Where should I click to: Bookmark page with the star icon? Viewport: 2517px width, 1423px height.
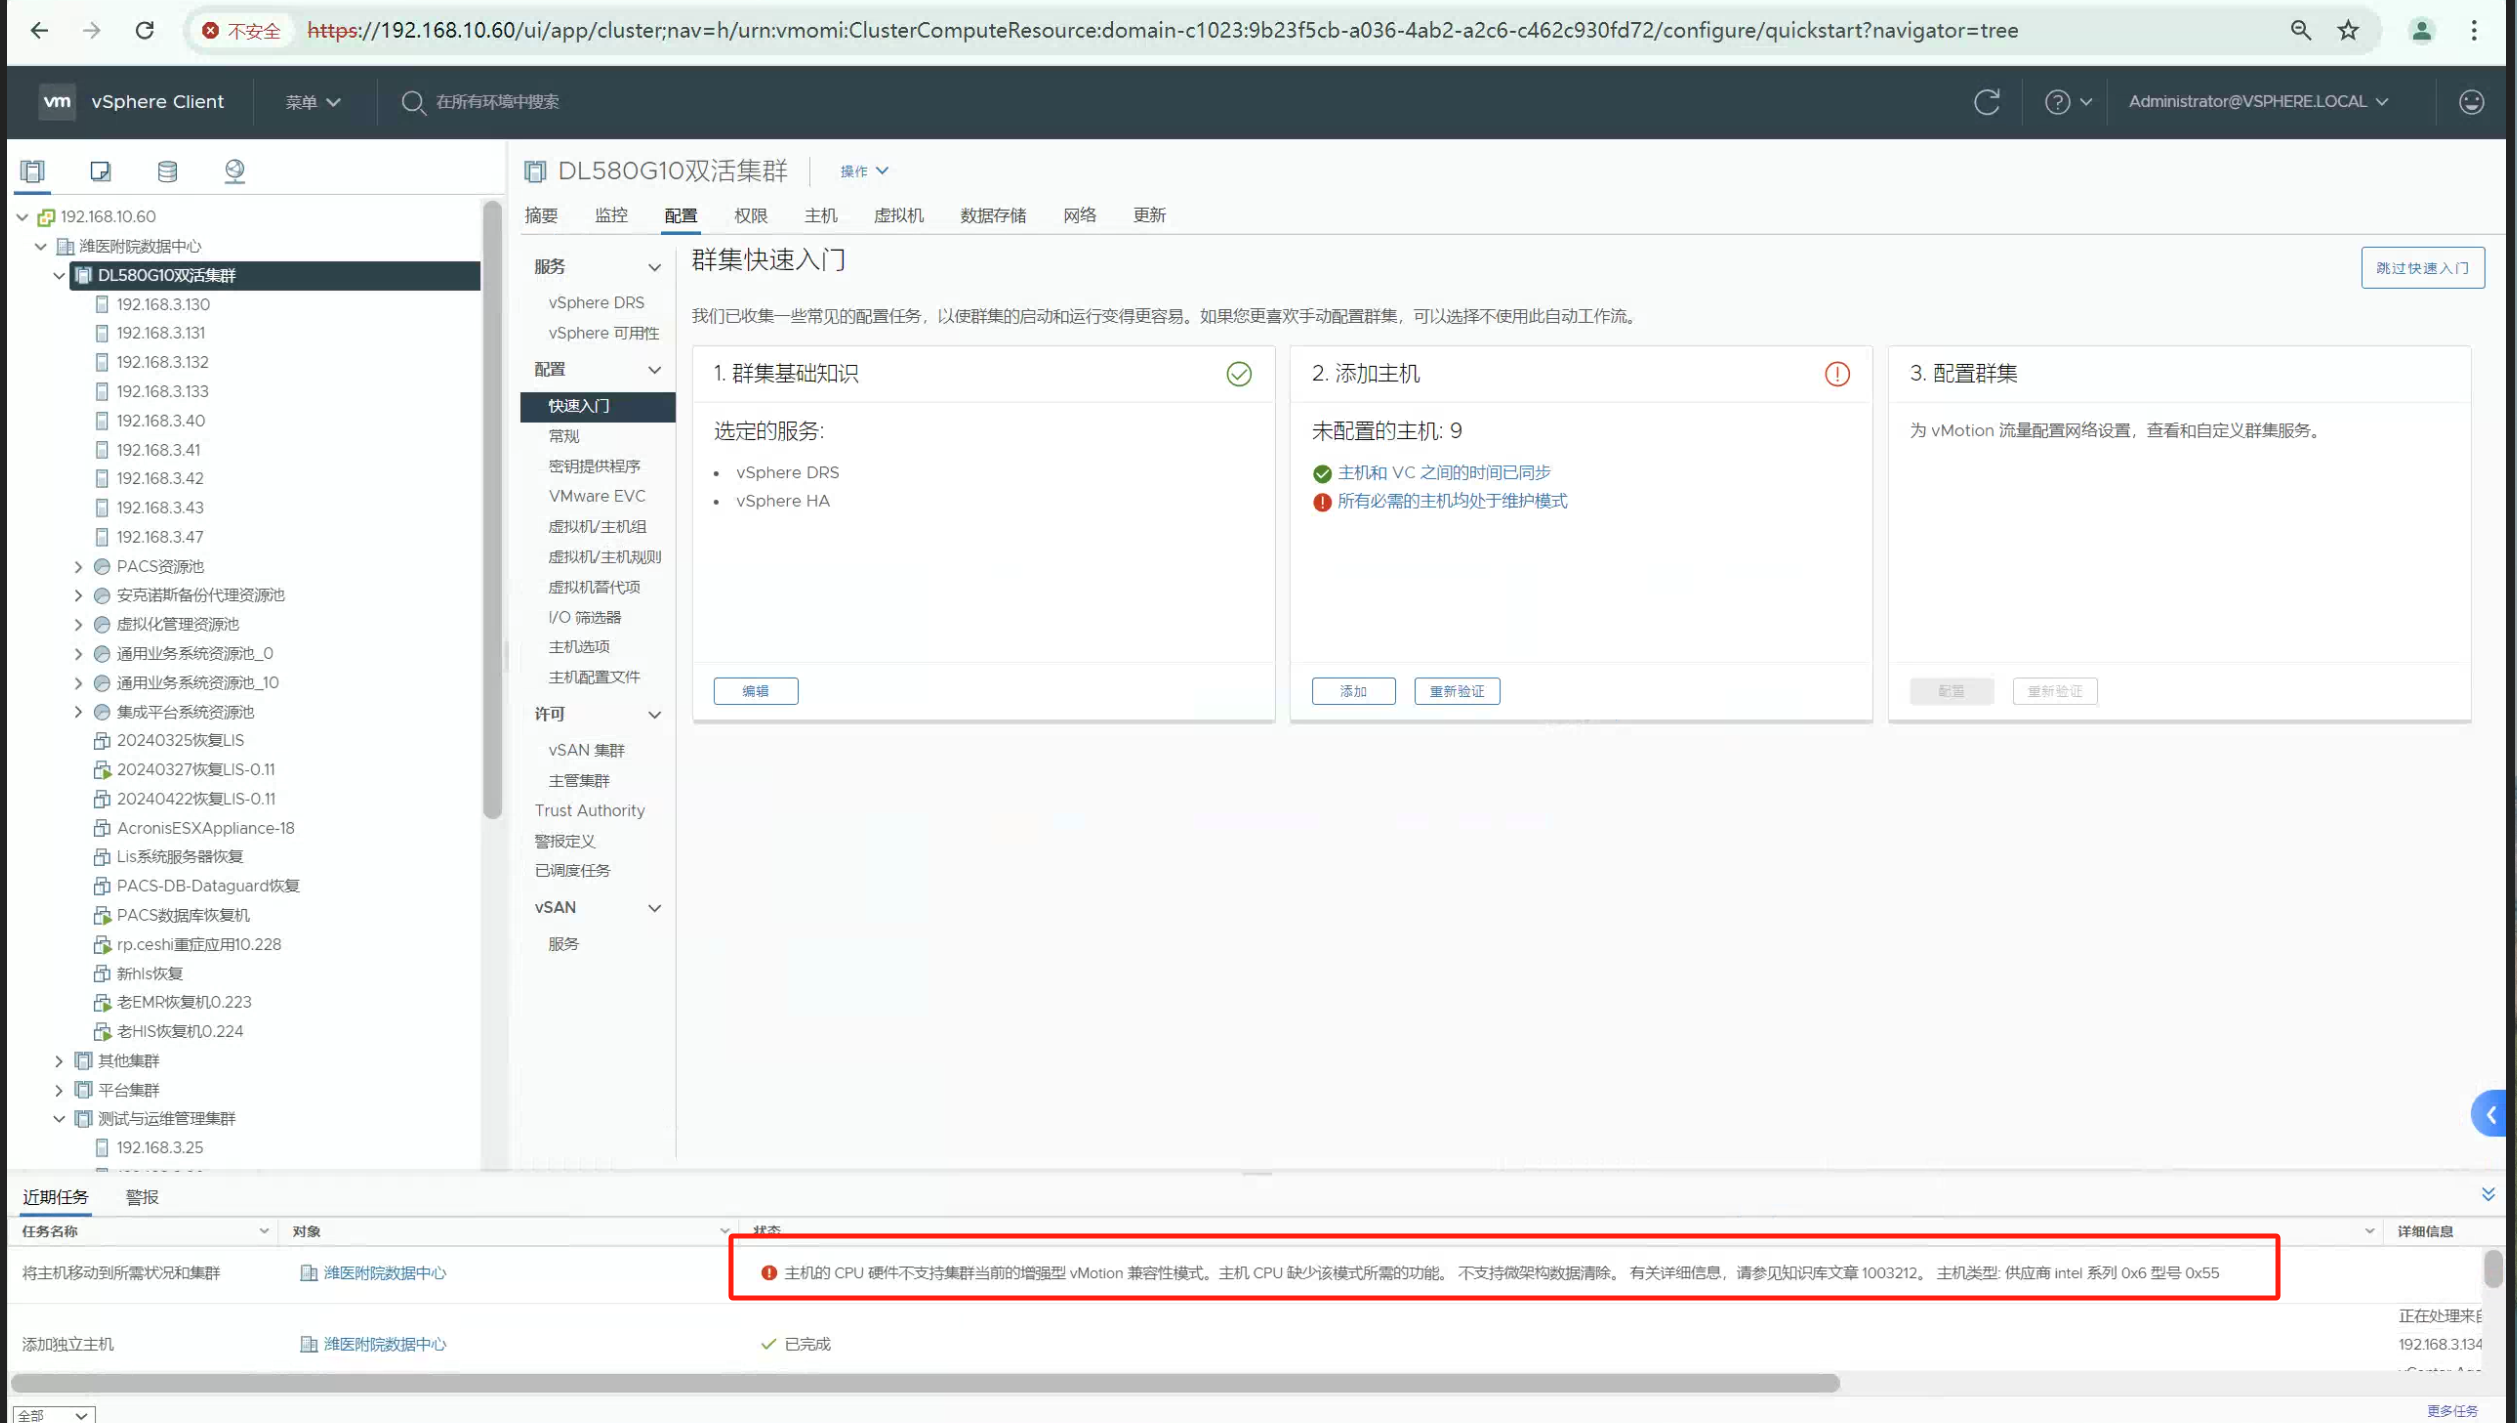click(2348, 31)
